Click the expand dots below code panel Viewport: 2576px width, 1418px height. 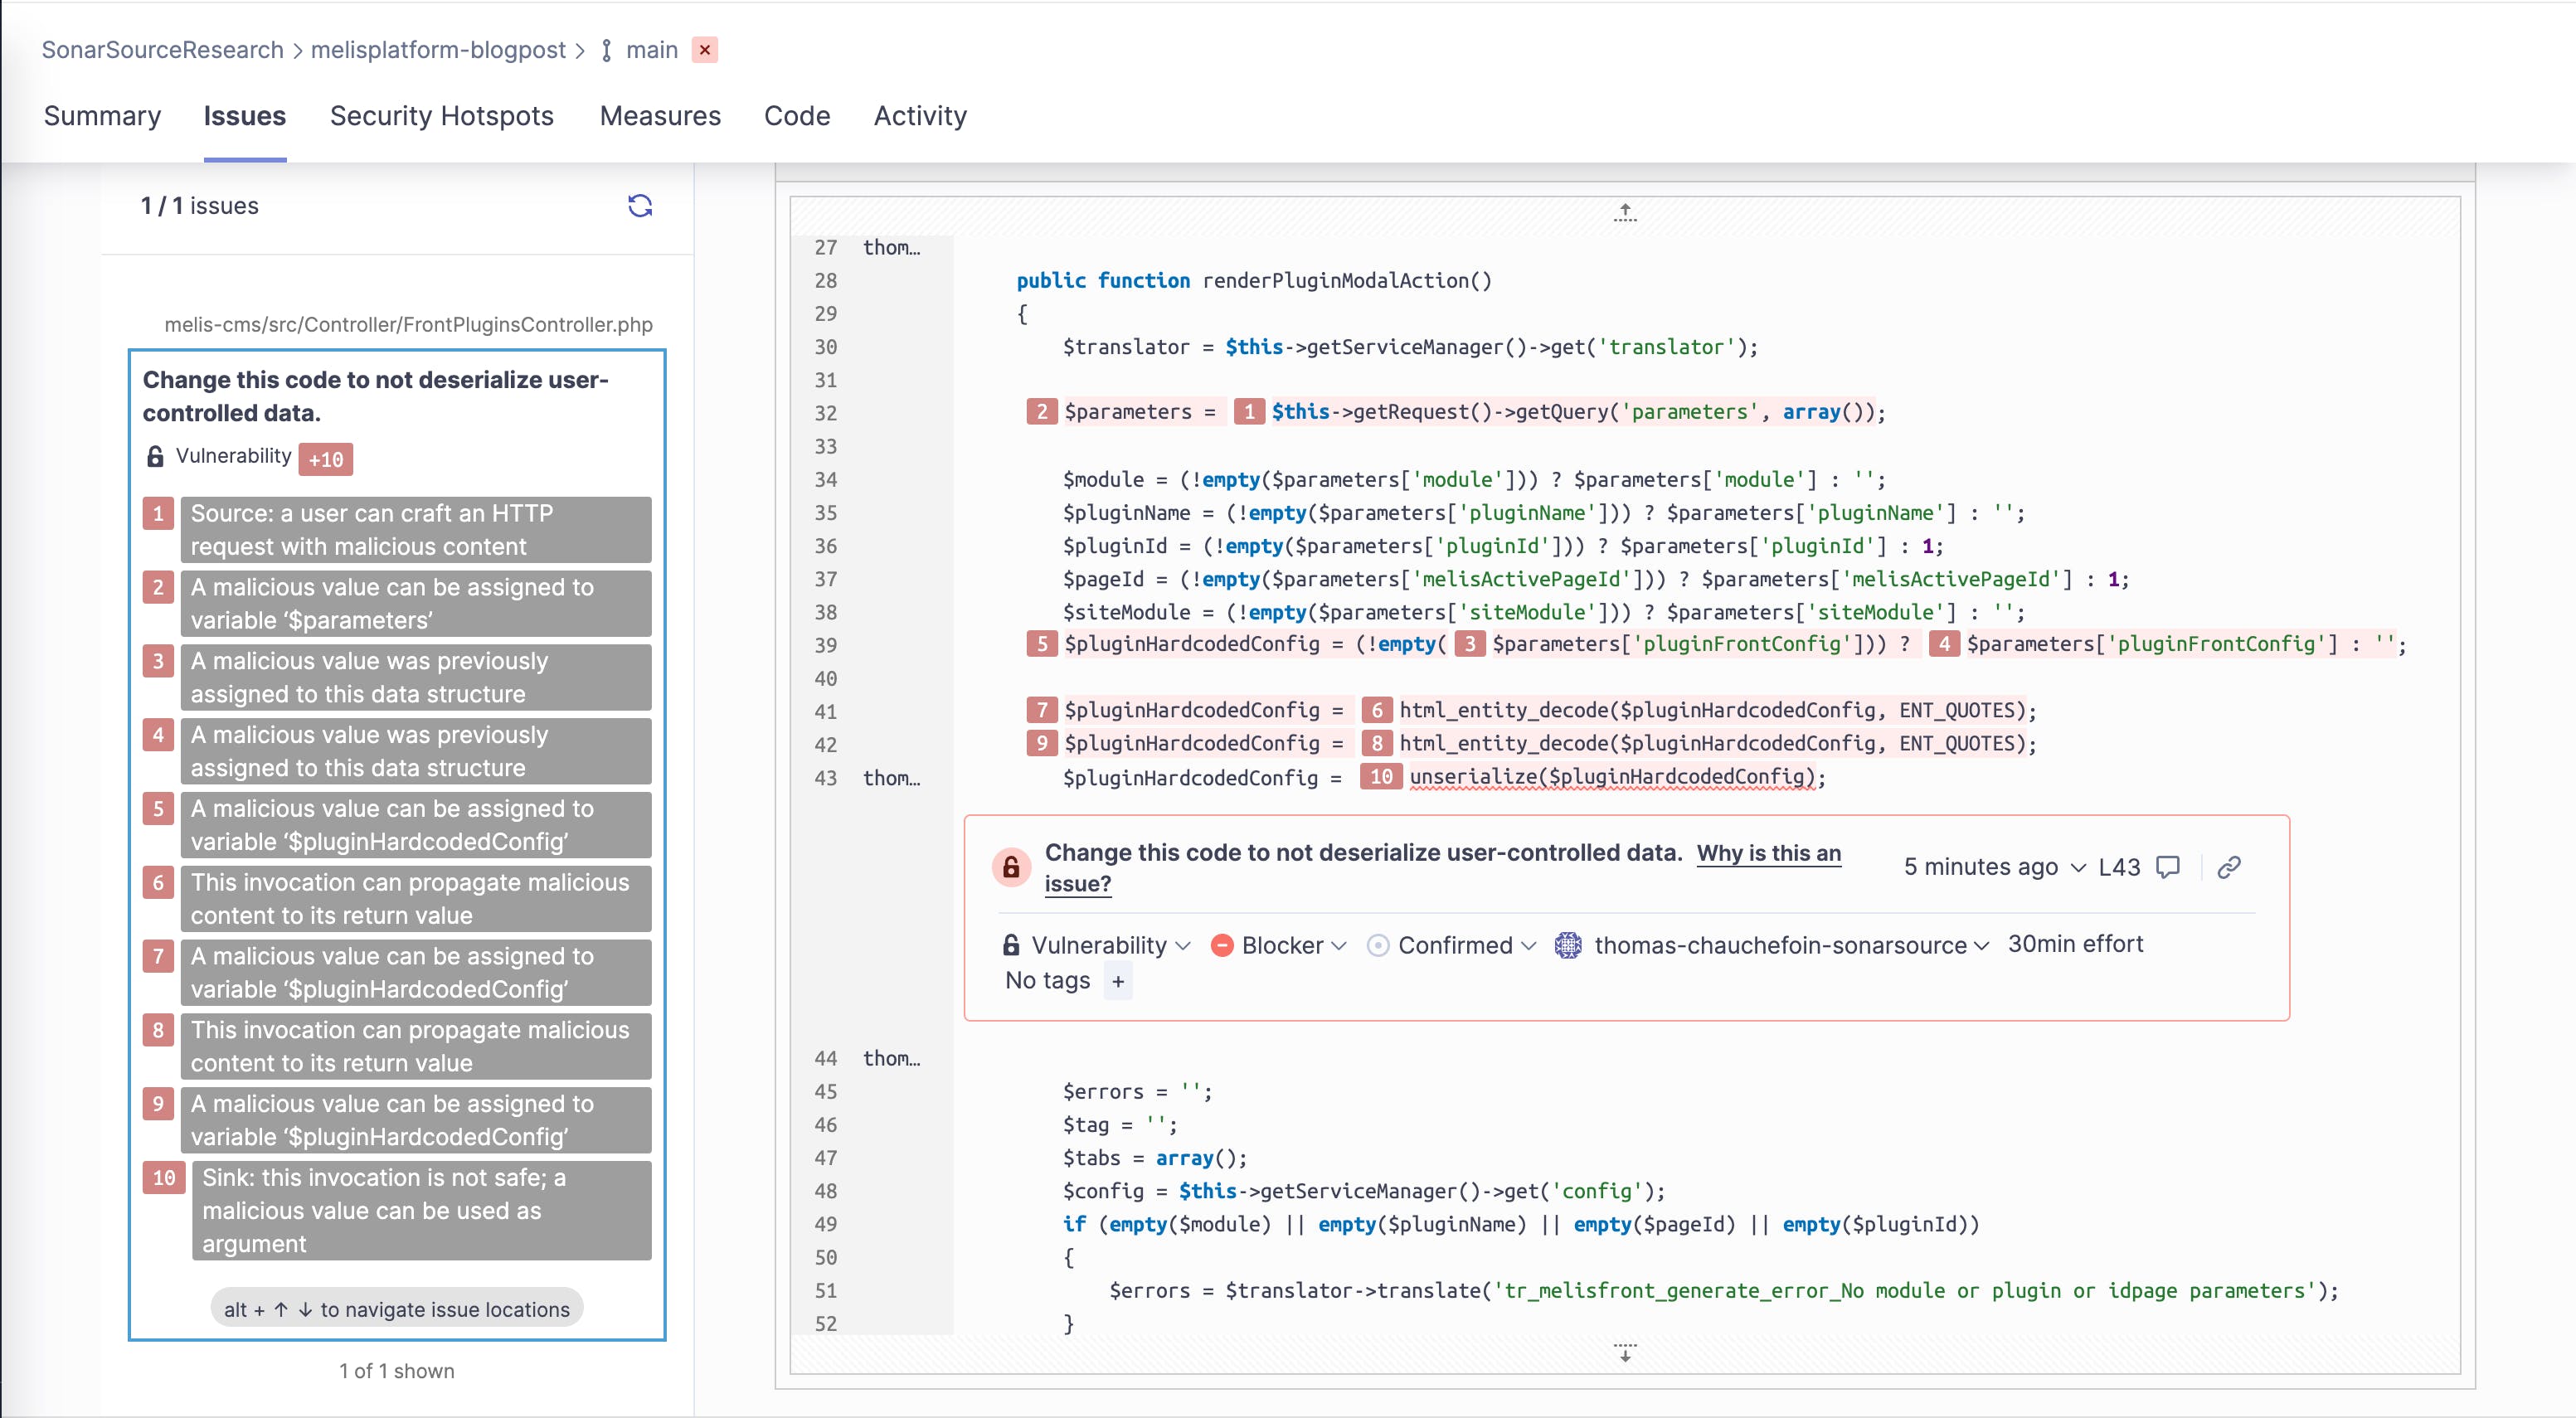click(x=1624, y=1355)
